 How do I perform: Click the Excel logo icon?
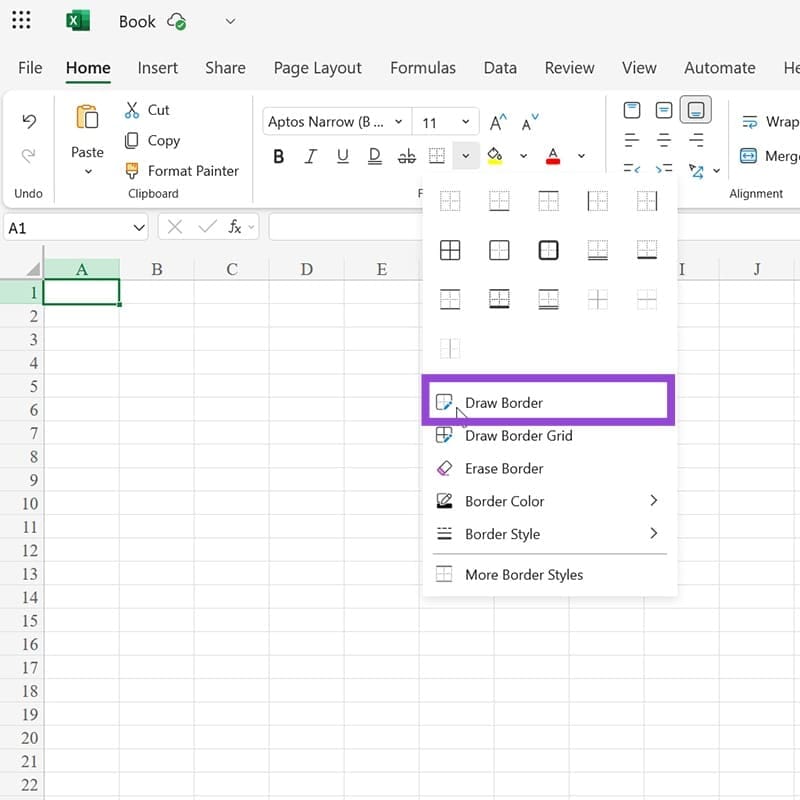coord(78,21)
